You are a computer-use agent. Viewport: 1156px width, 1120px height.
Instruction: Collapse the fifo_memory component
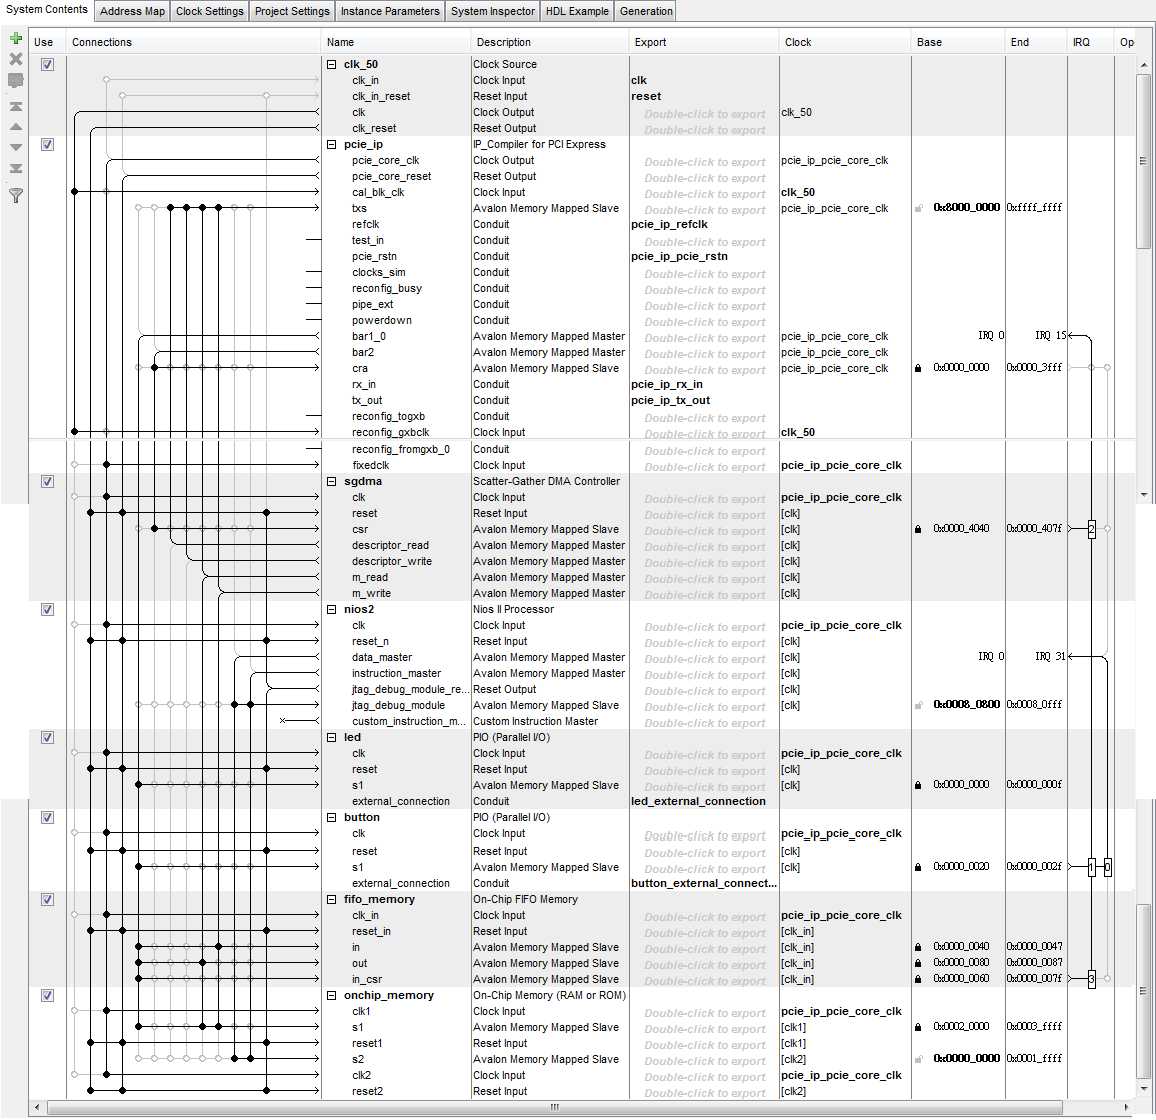[x=332, y=900]
